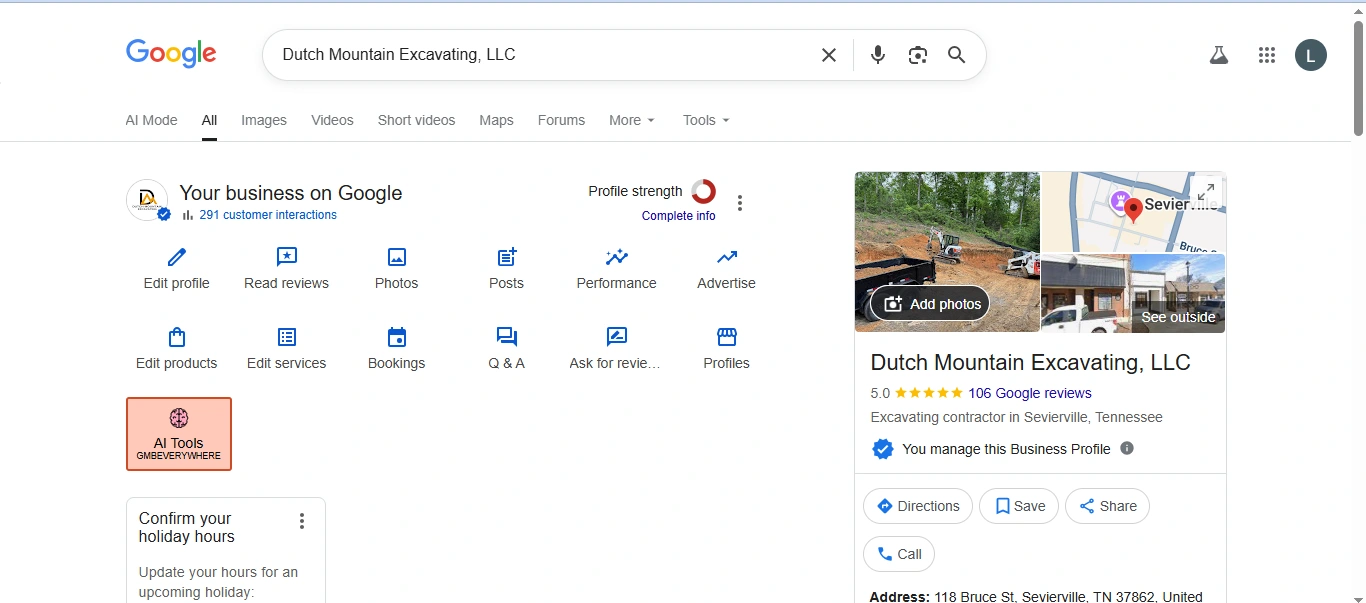
Task: Click the excavation site photo thumbnail
Action: [x=947, y=230]
